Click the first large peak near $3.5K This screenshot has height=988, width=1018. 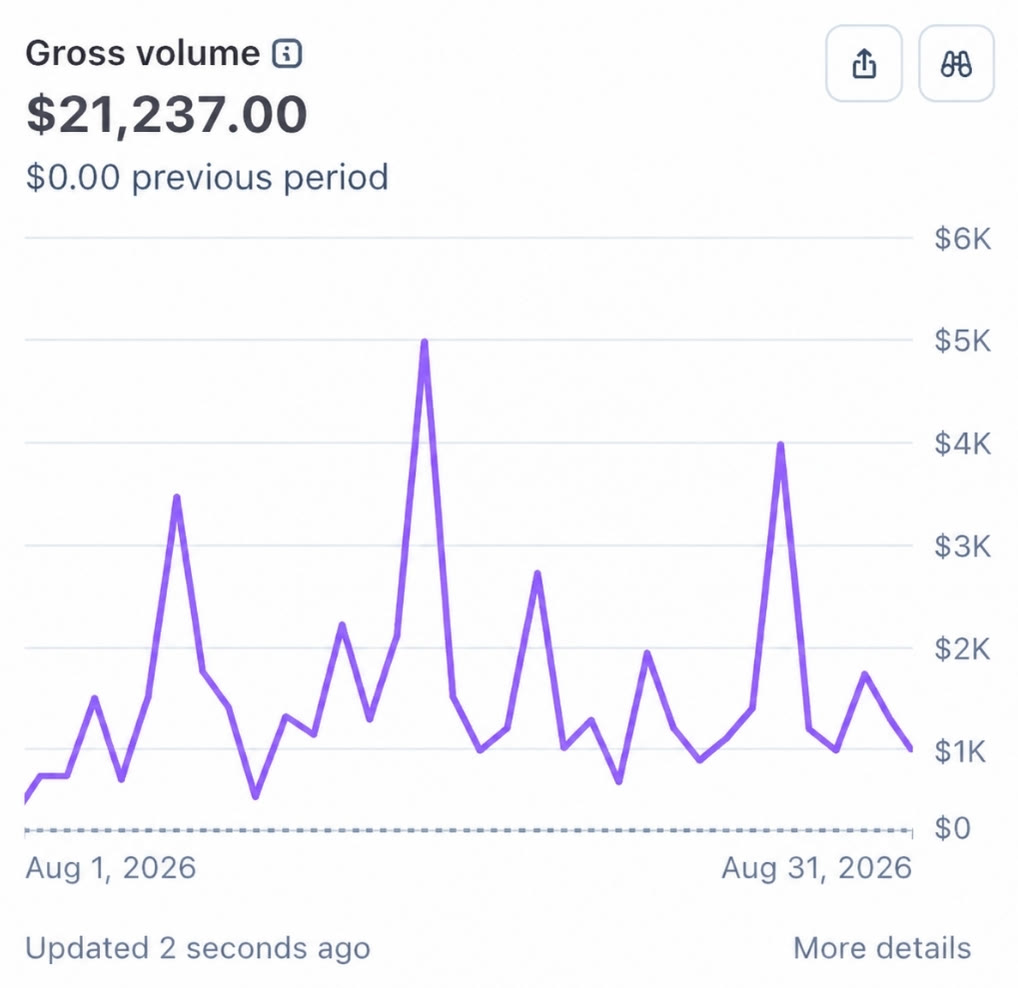177,498
